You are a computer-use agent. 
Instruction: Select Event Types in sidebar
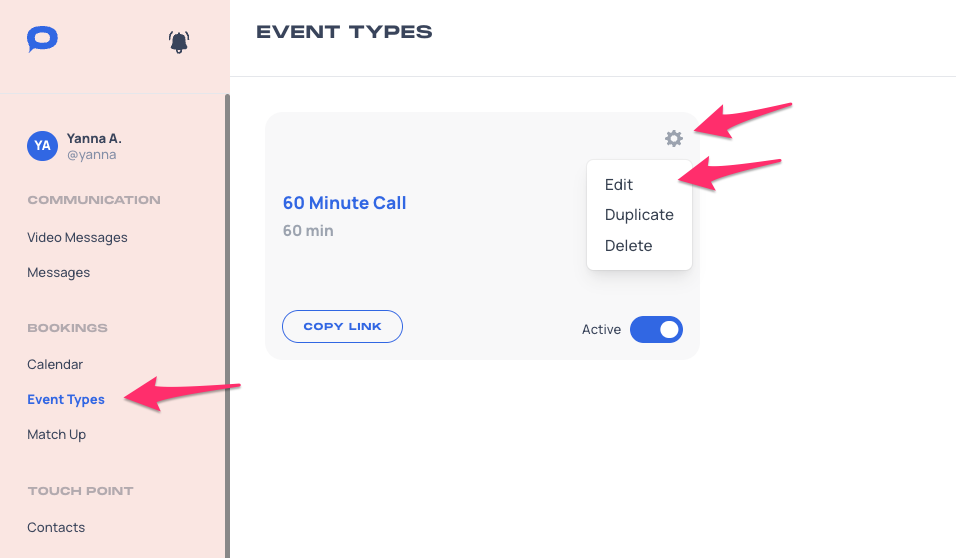(x=66, y=399)
